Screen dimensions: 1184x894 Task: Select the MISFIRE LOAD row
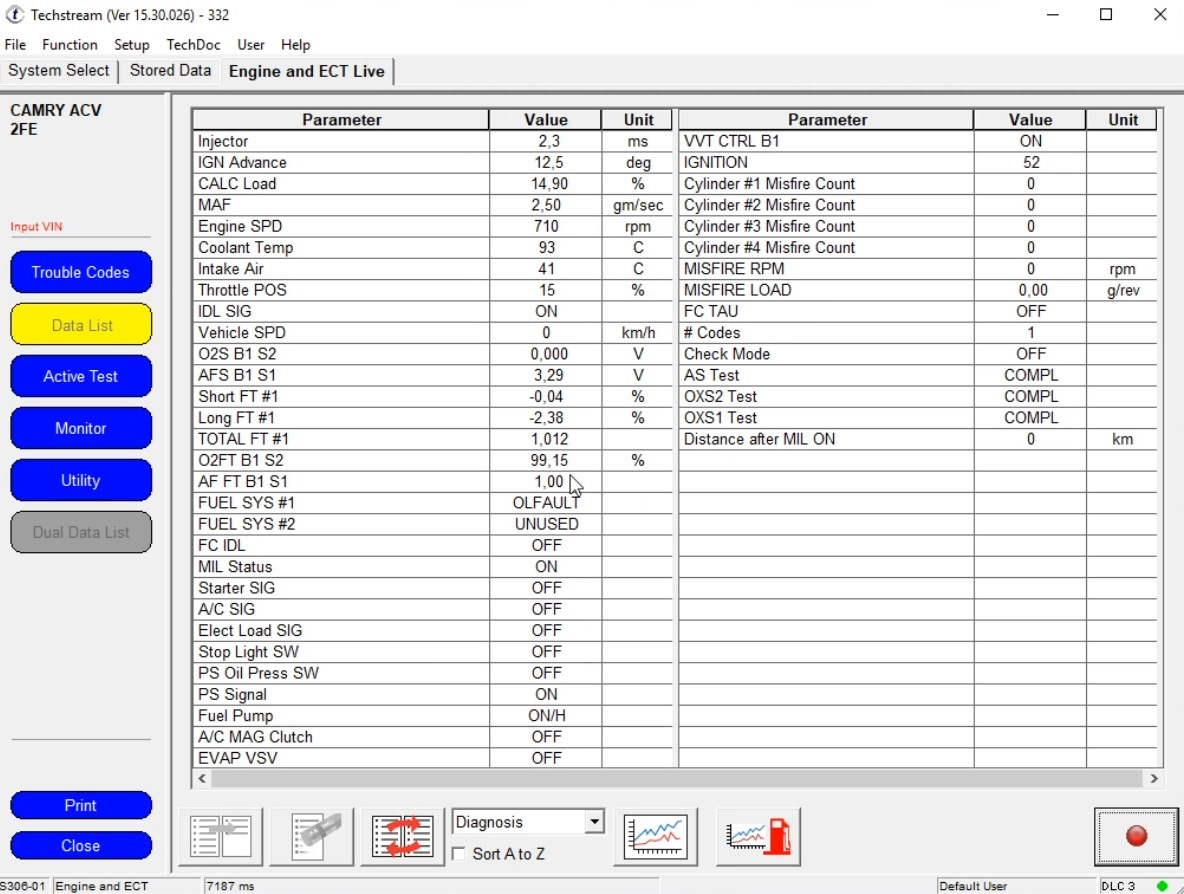coord(917,290)
